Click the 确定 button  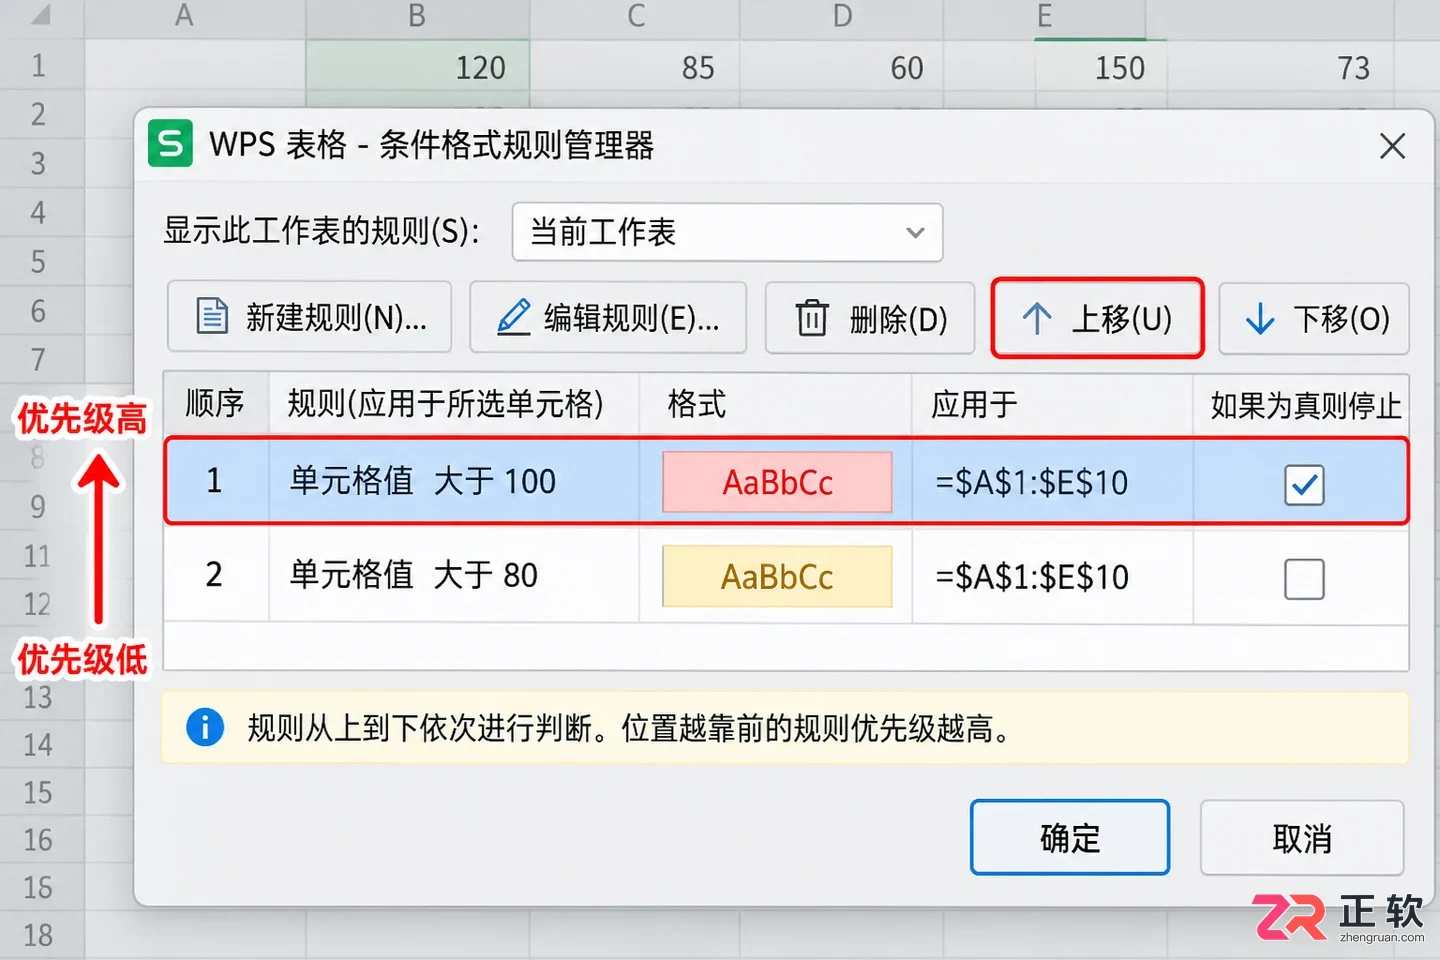[x=1069, y=838]
